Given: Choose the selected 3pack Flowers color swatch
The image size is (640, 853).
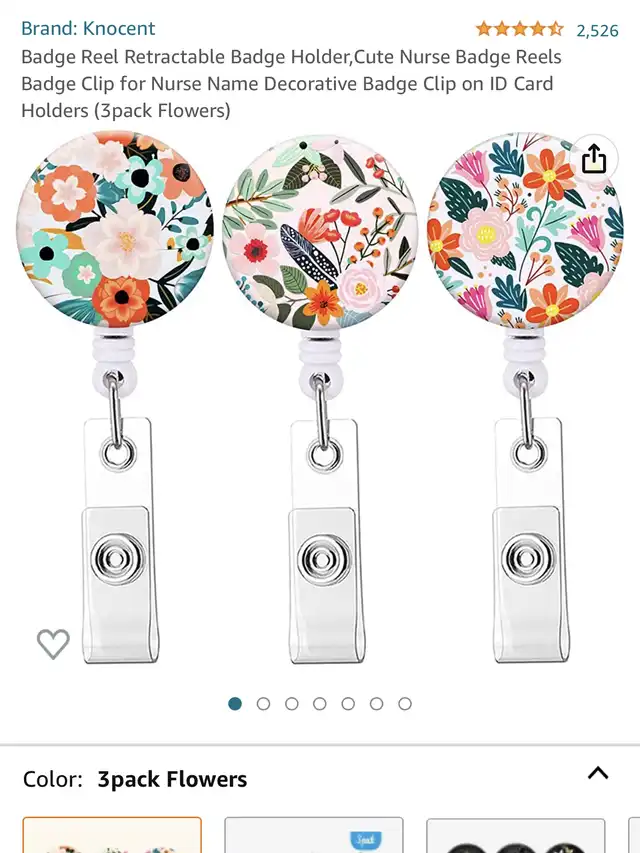Looking at the screenshot, I should [x=112, y=835].
